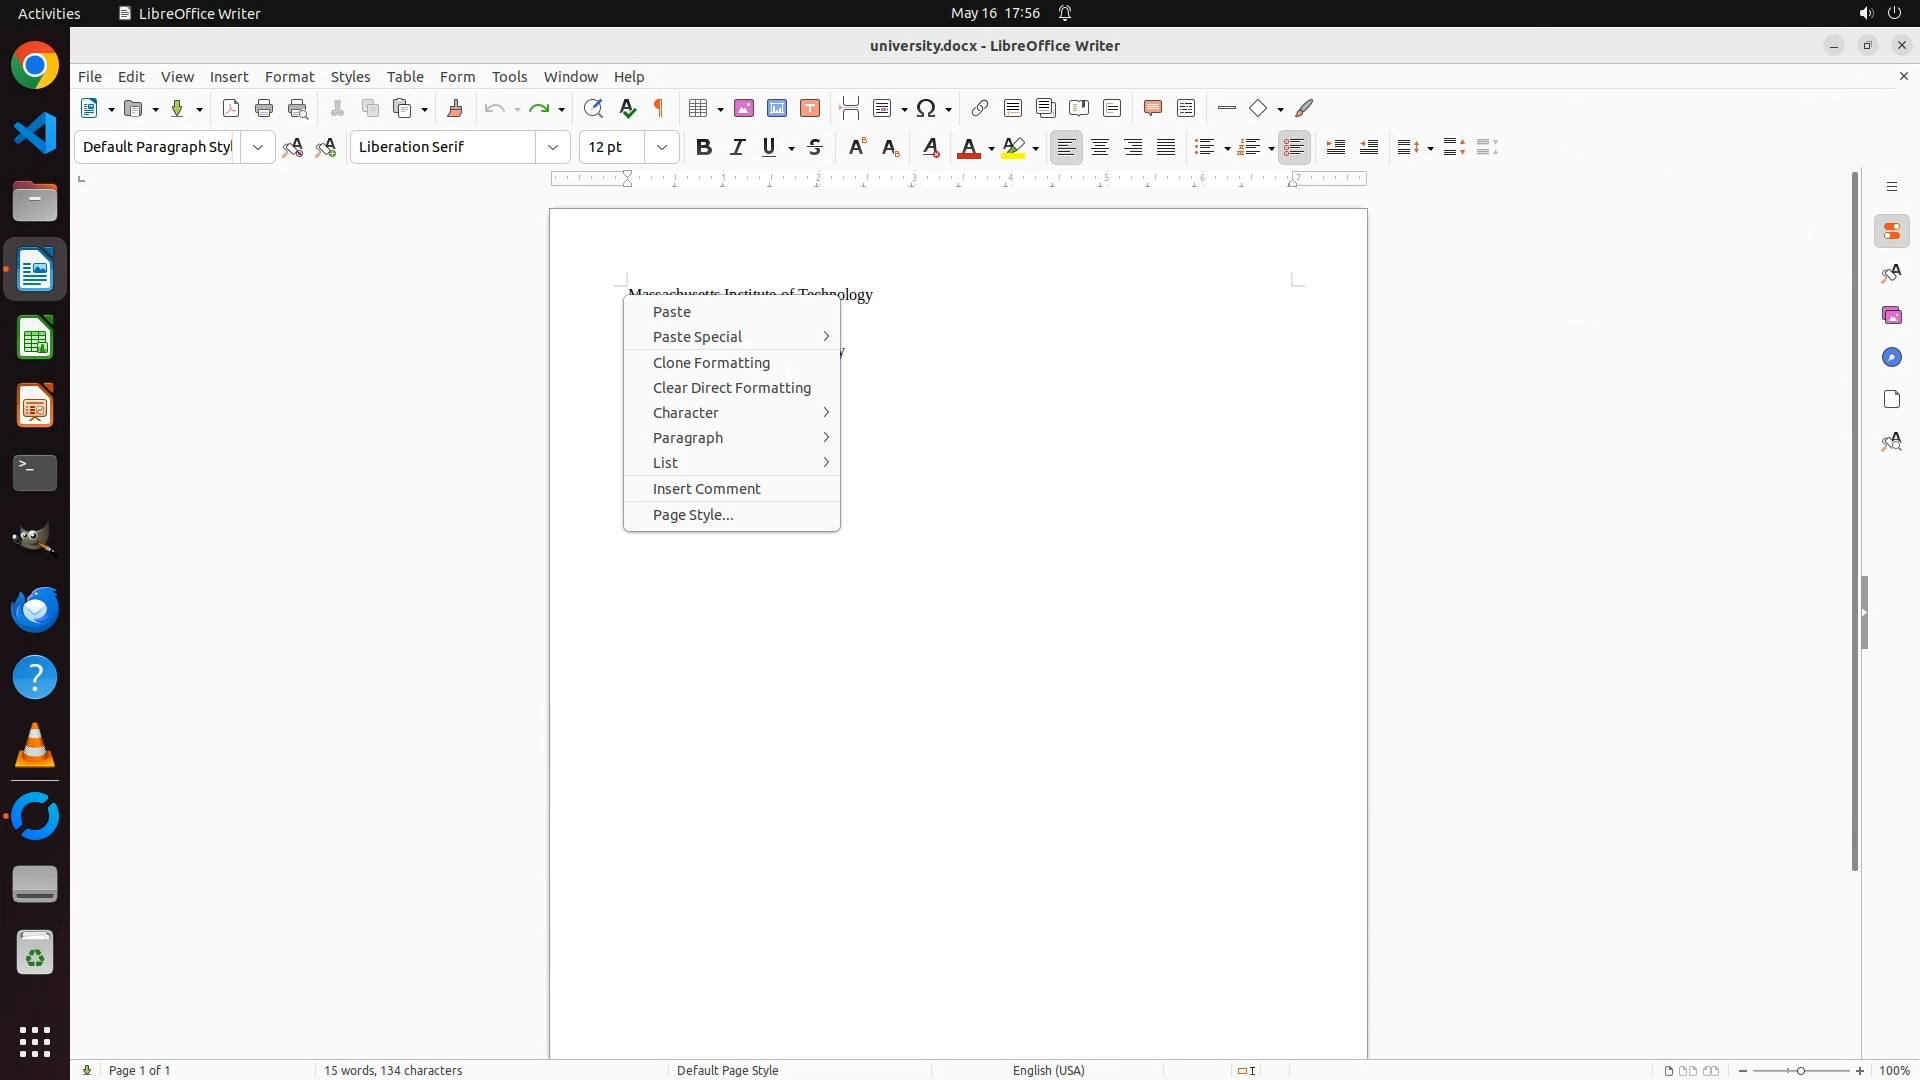Click the Insert Special Character omega icon
Screen dimensions: 1920x1080
pyautogui.click(x=926, y=109)
